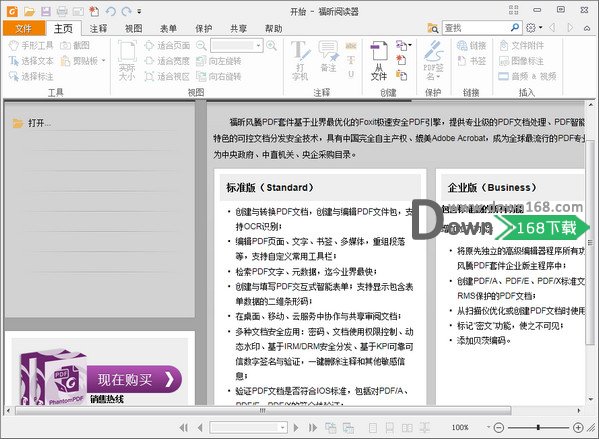599x439 pixels.
Task: Open the 表单 tab
Action: [x=168, y=28]
